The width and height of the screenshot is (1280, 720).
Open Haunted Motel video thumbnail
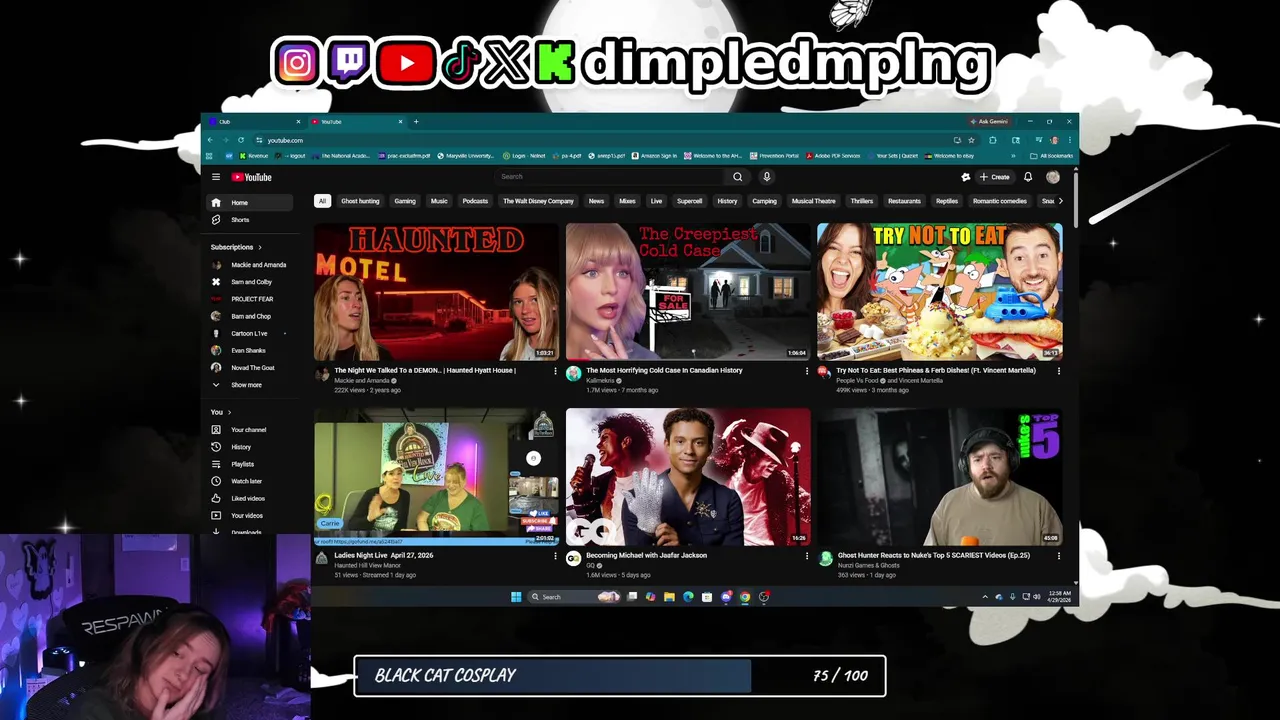pyautogui.click(x=437, y=291)
